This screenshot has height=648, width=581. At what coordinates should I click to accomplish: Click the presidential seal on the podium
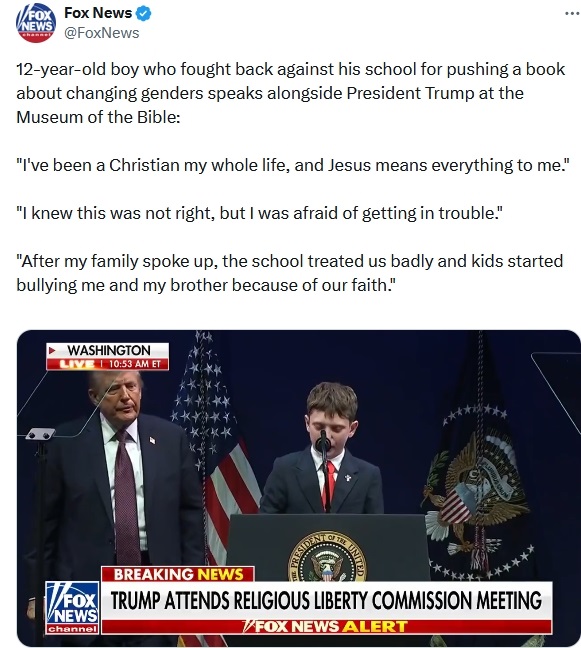(x=327, y=556)
